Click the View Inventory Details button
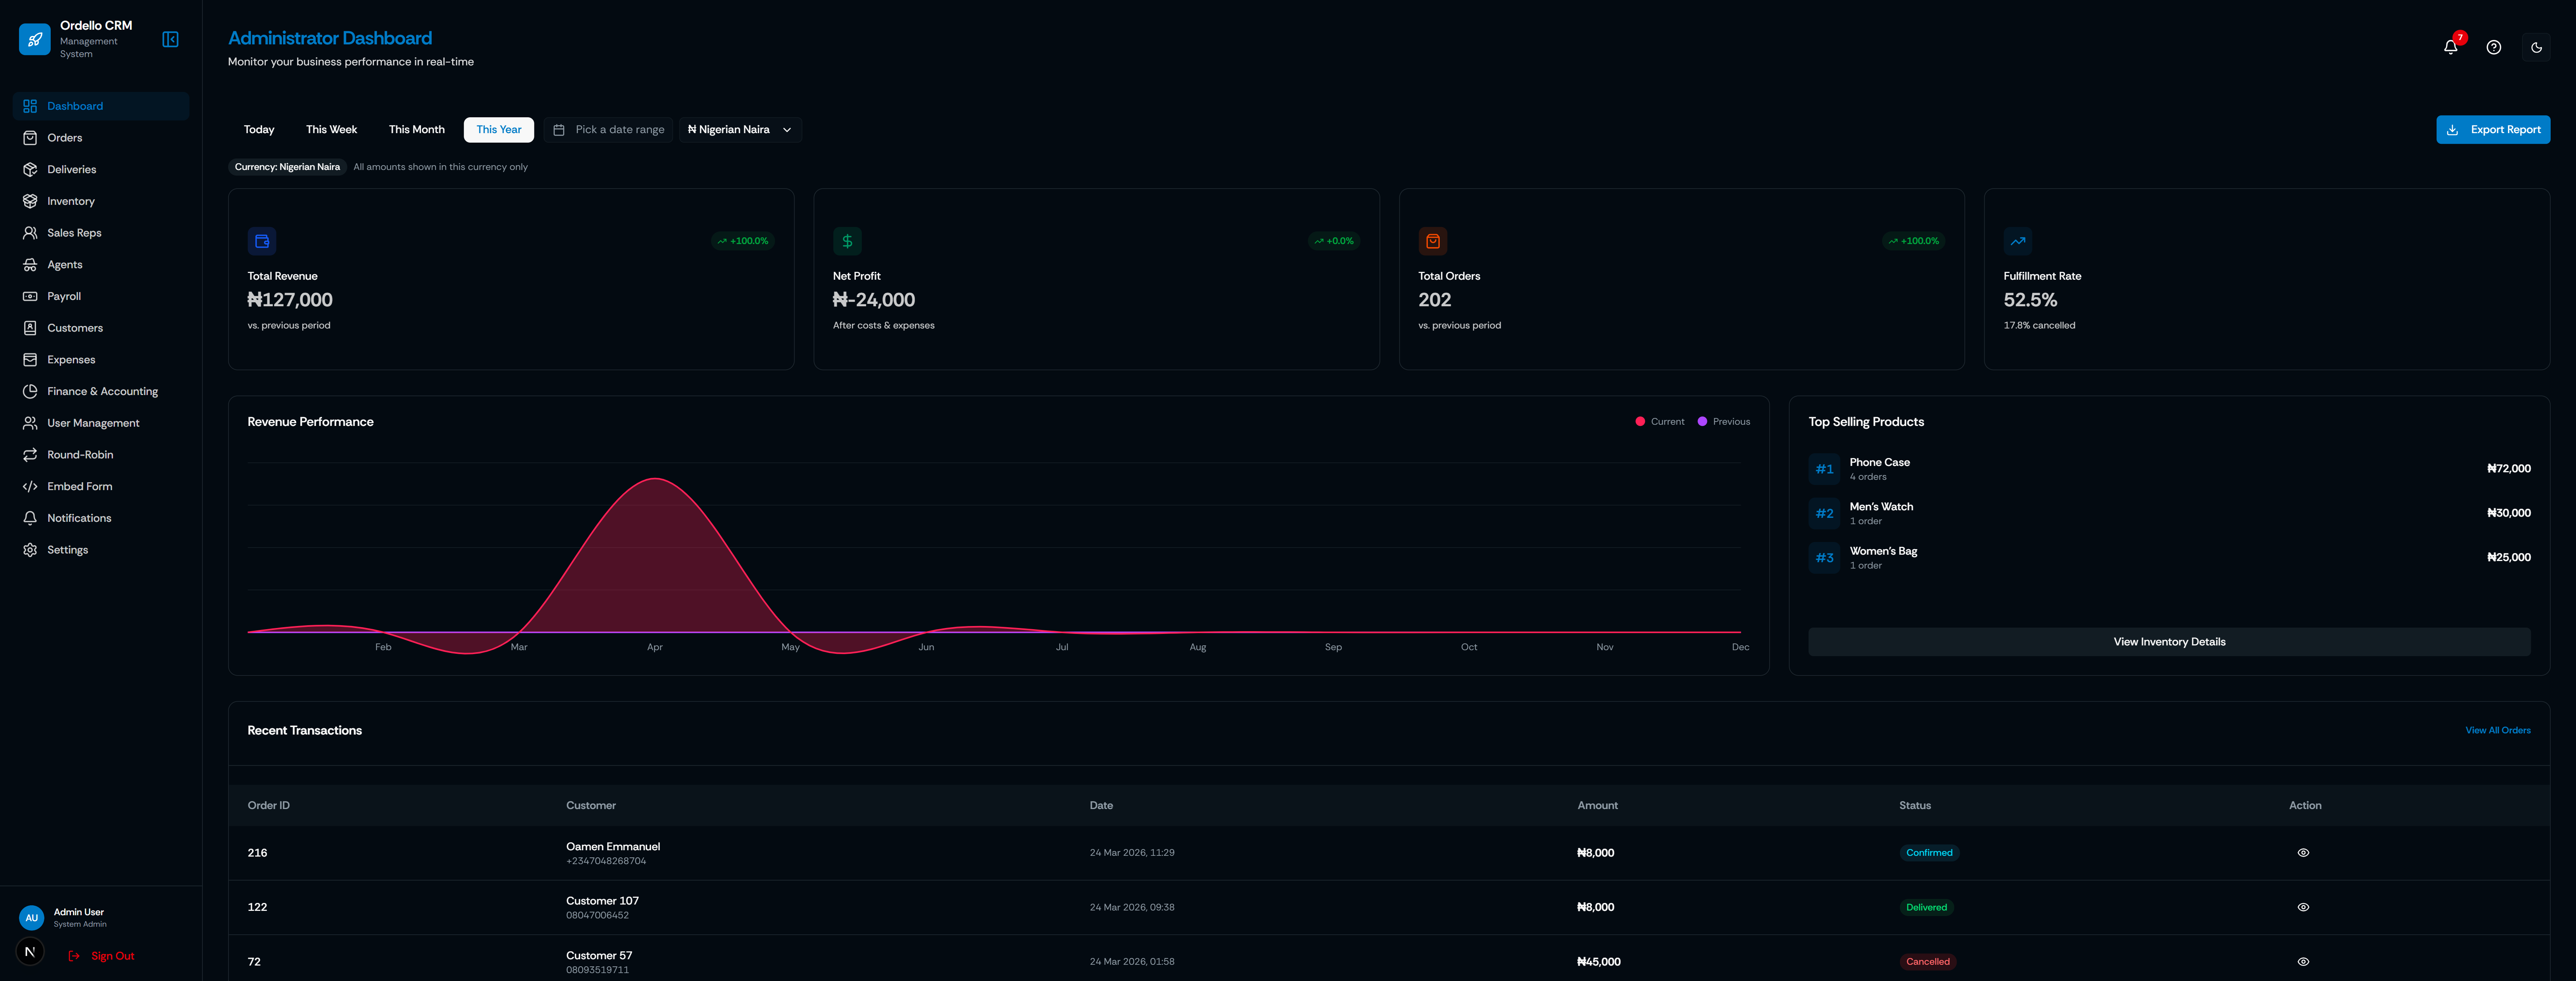 2169,642
